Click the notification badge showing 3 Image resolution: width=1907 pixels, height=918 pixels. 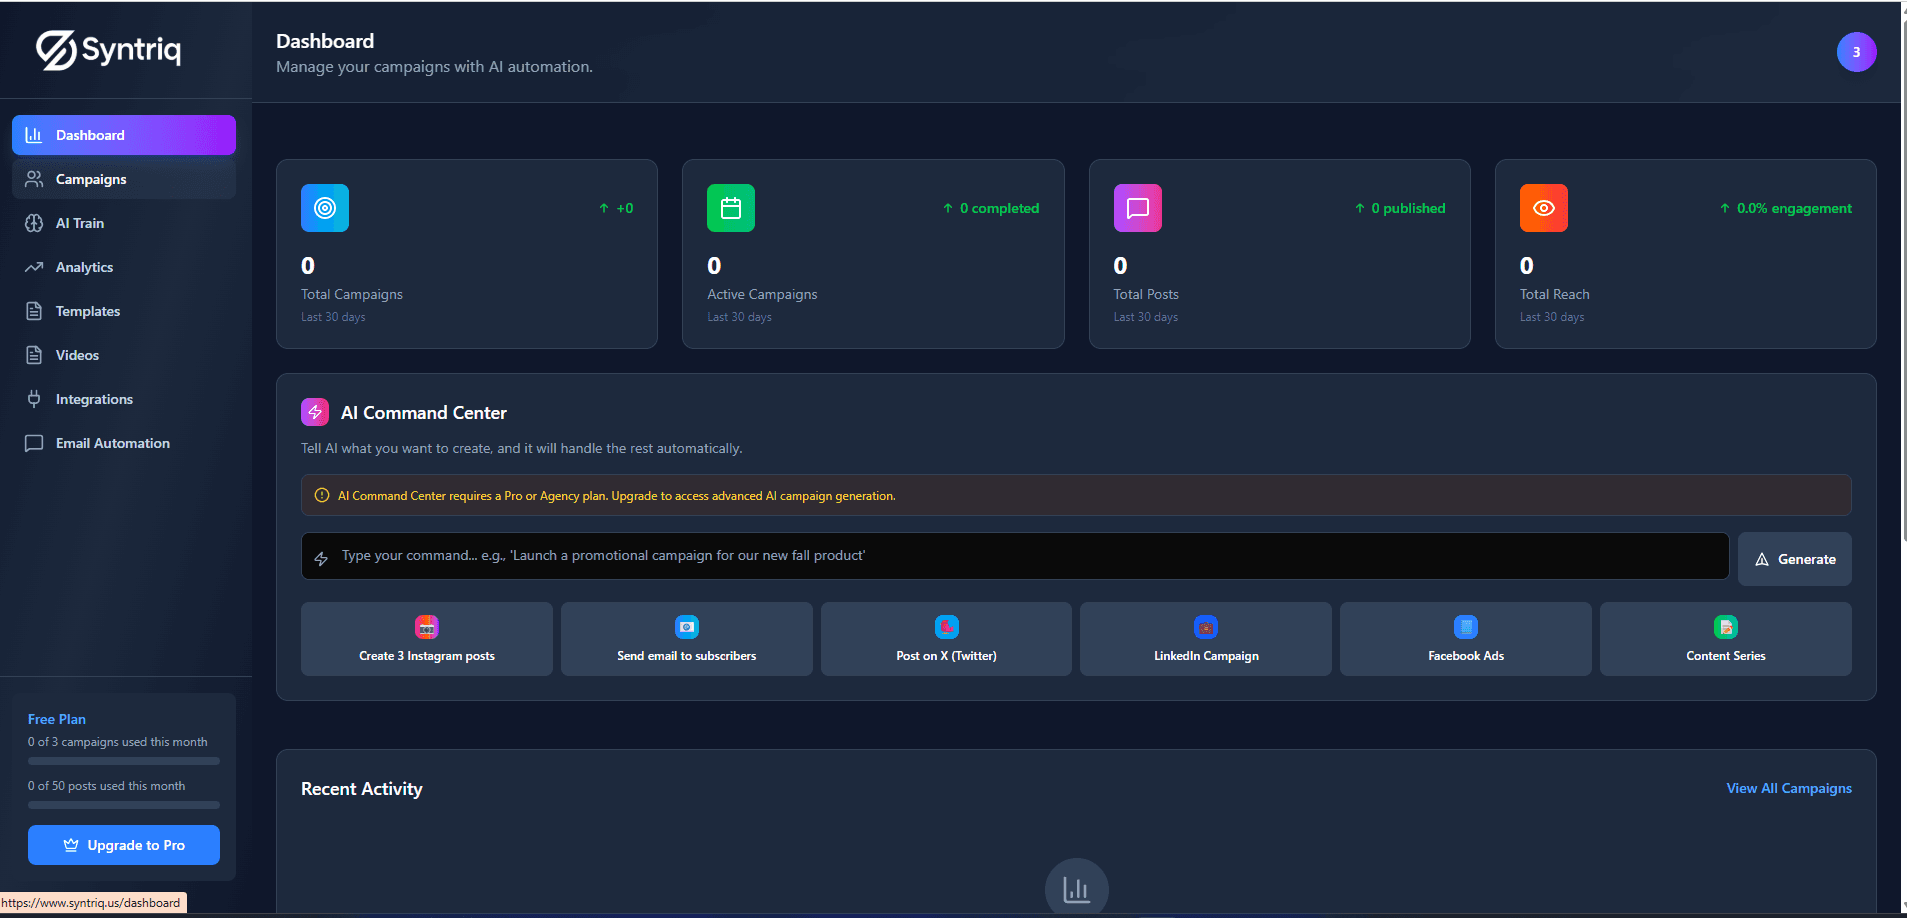coord(1856,51)
